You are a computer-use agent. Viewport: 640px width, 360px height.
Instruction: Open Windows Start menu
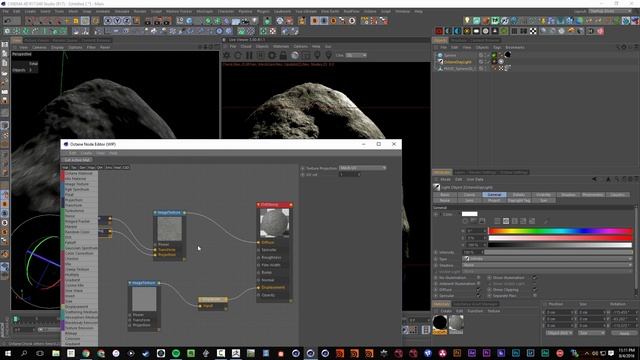click(x=7, y=353)
